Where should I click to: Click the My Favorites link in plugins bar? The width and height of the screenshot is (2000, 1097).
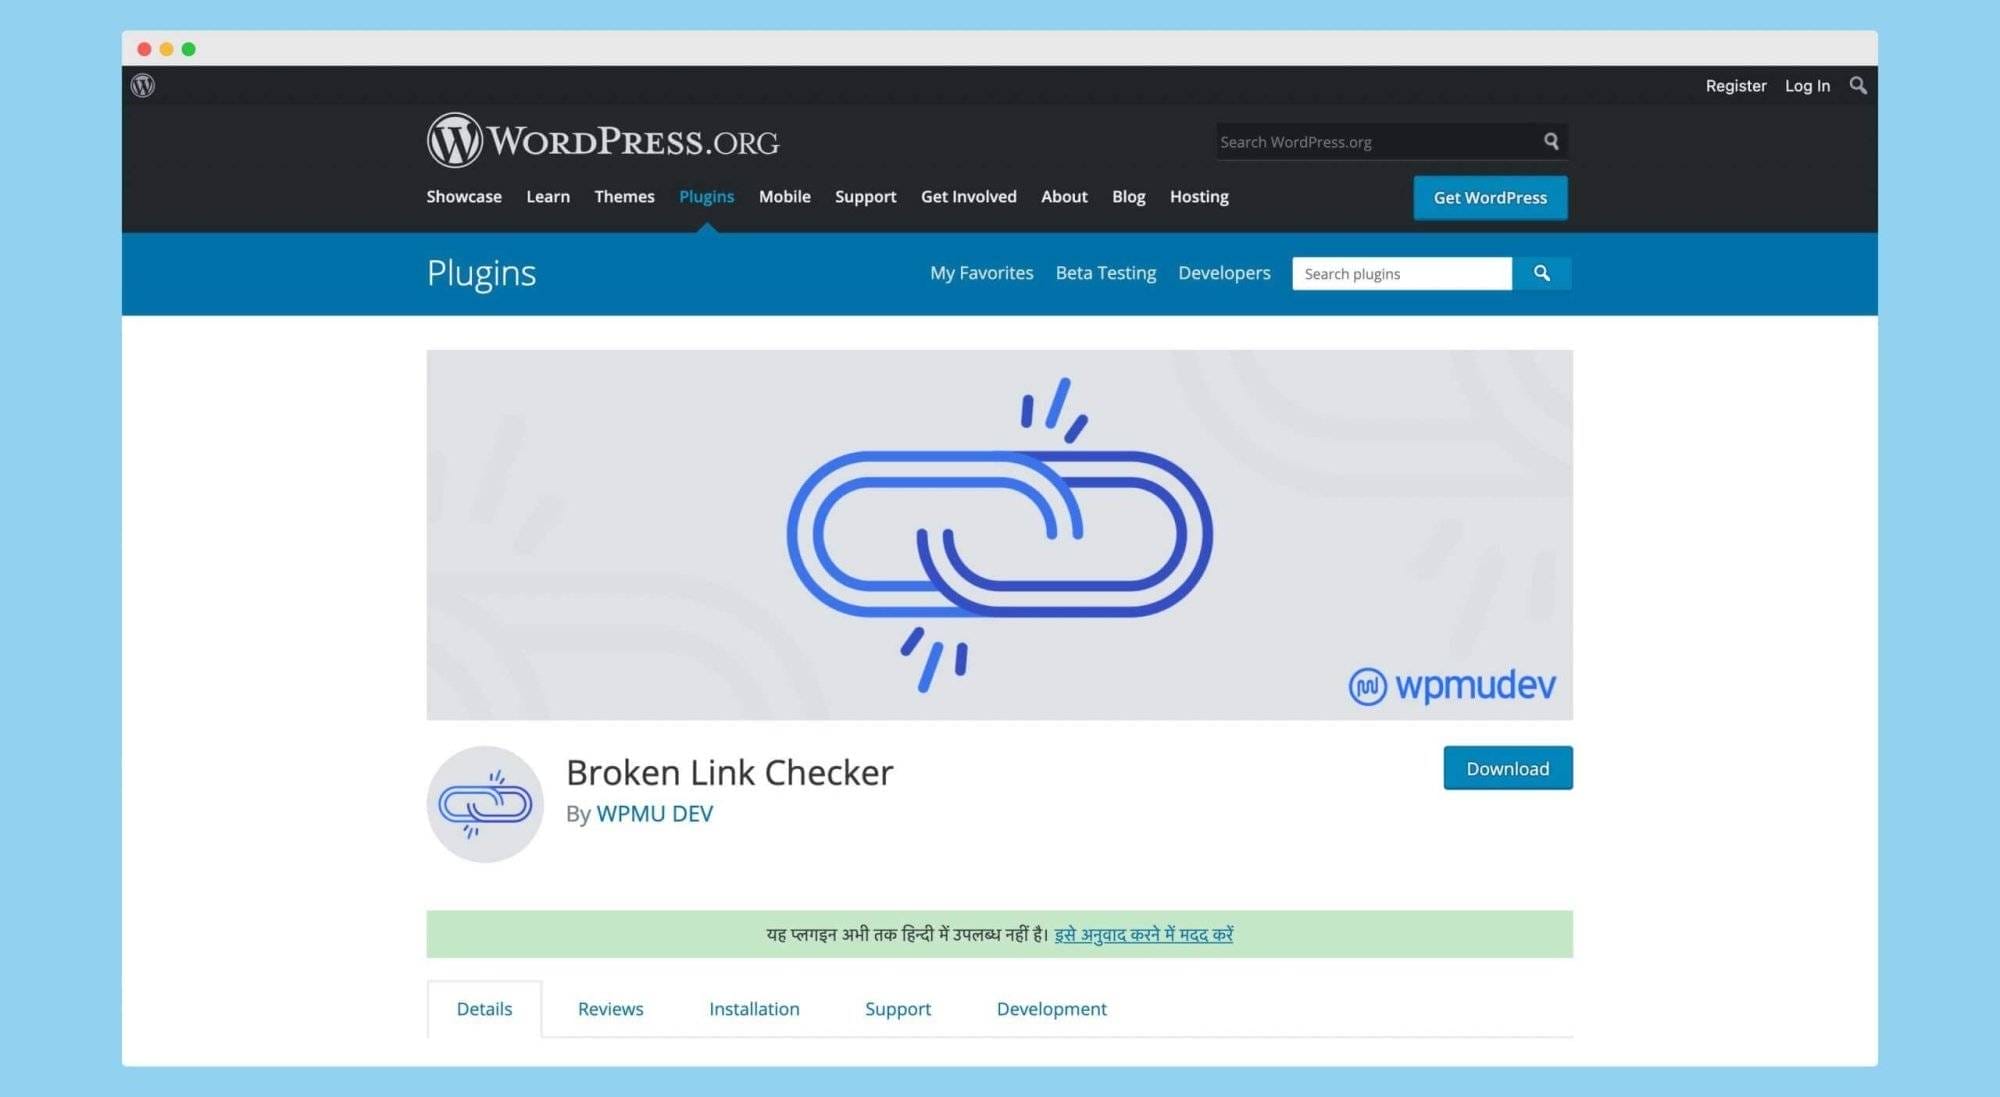980,272
